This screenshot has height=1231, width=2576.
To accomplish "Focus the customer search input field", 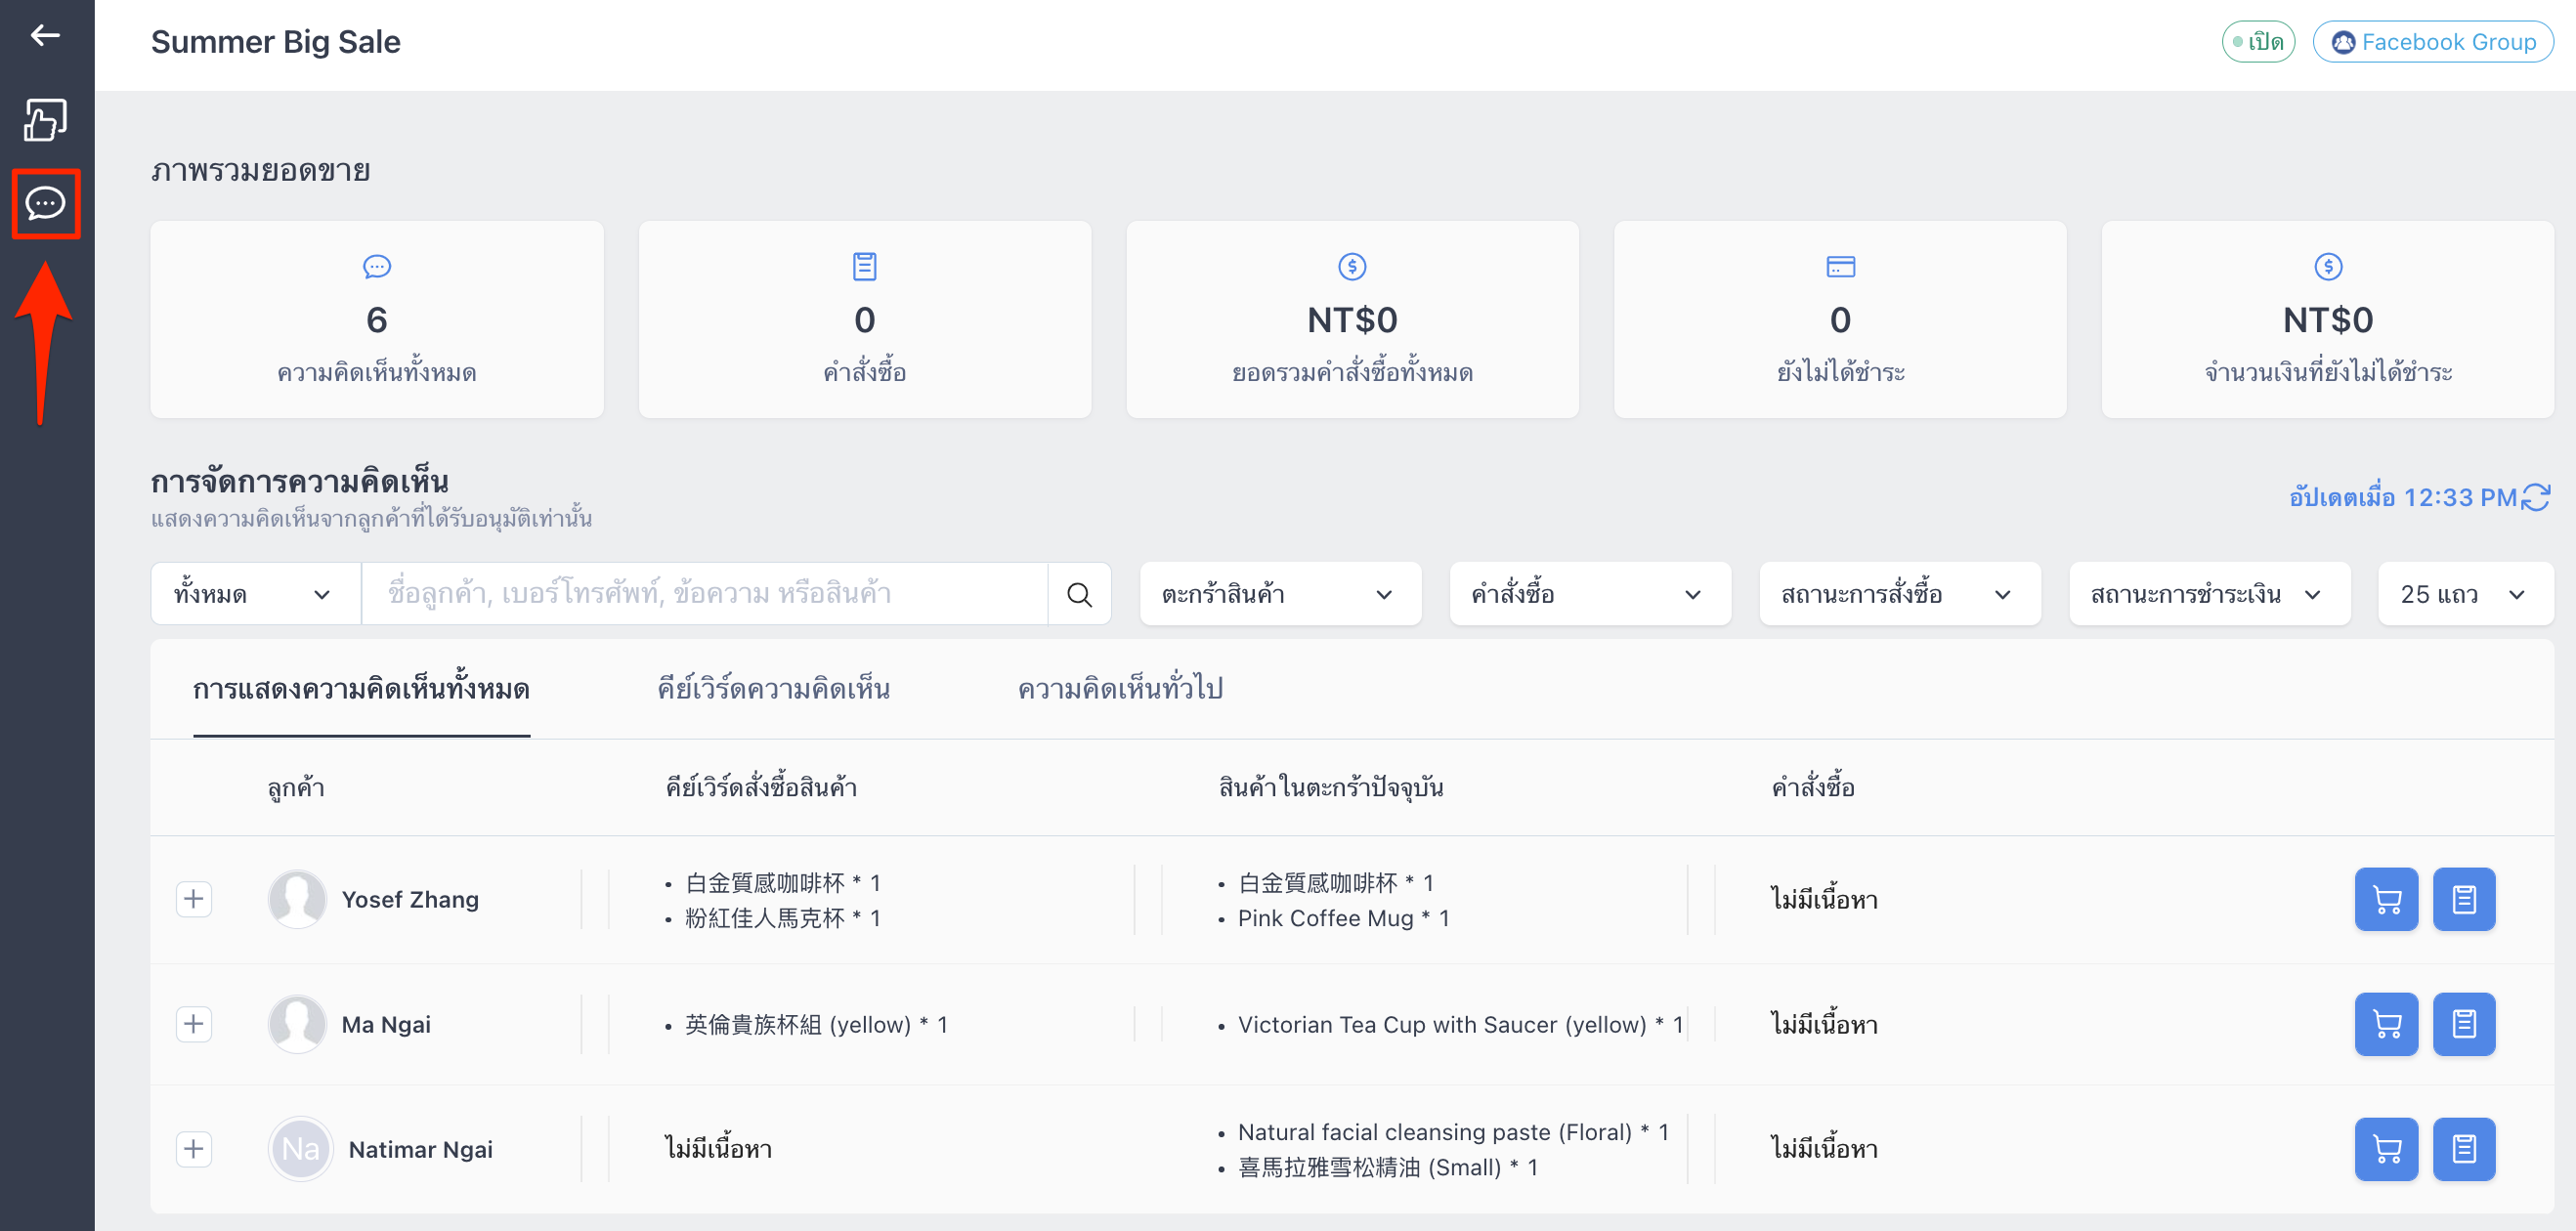I will (x=705, y=594).
